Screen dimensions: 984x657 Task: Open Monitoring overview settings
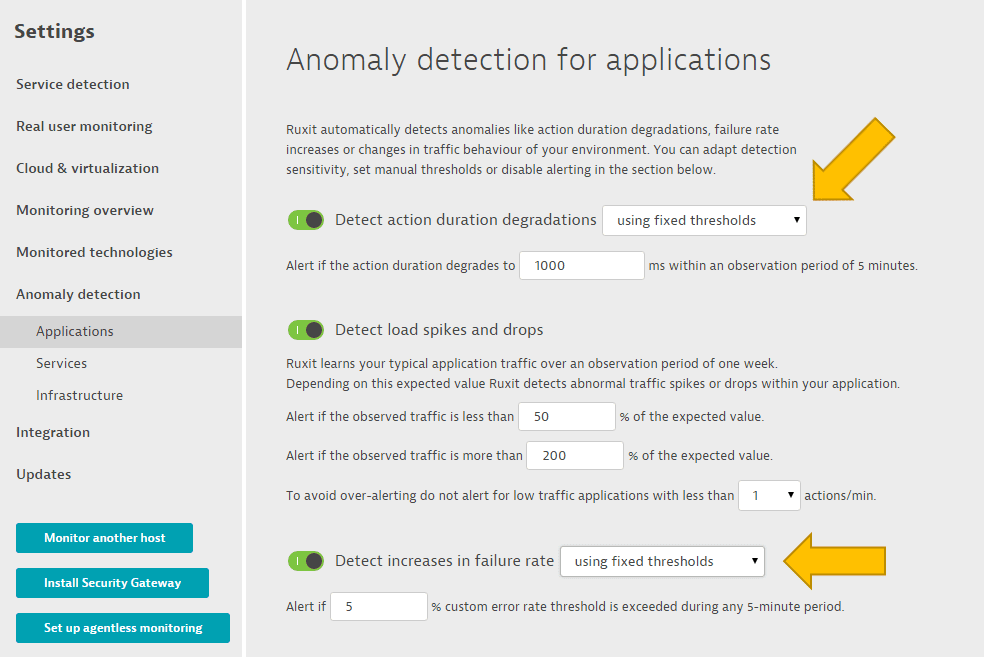tap(85, 210)
